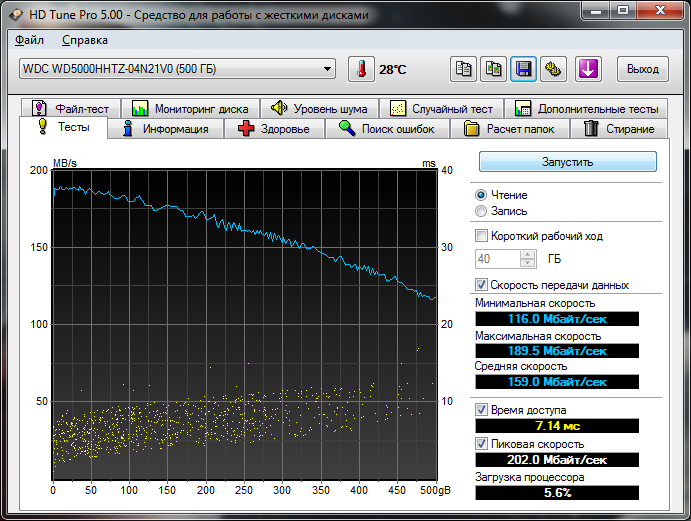Click the benchmark graph area

point(245,325)
